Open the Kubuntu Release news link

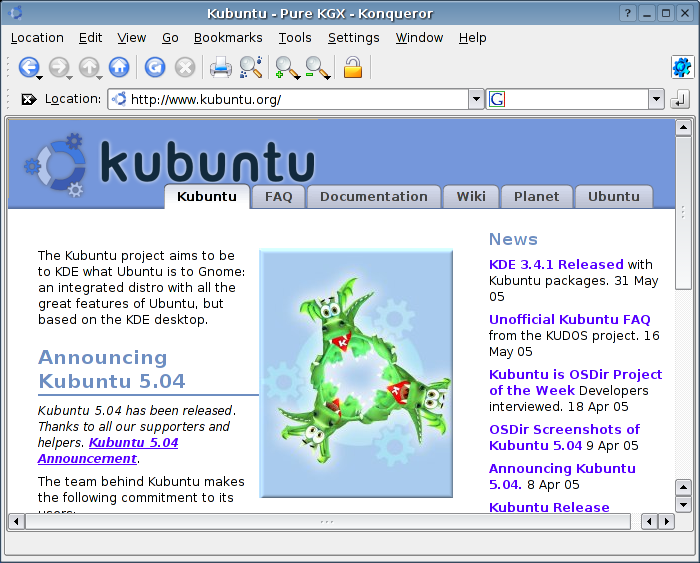[x=549, y=507]
